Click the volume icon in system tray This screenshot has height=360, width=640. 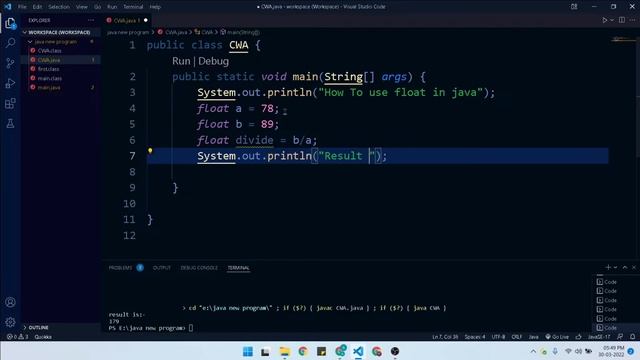578,351
